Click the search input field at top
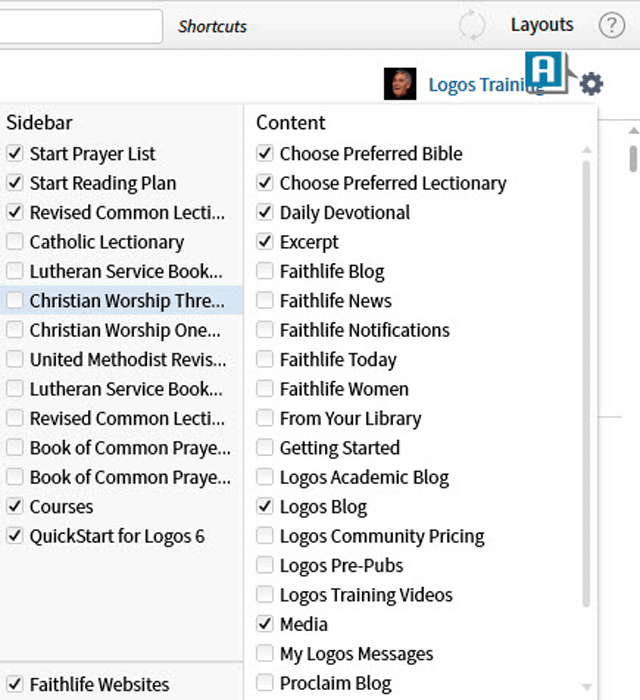This screenshot has height=700, width=640. (x=80, y=26)
